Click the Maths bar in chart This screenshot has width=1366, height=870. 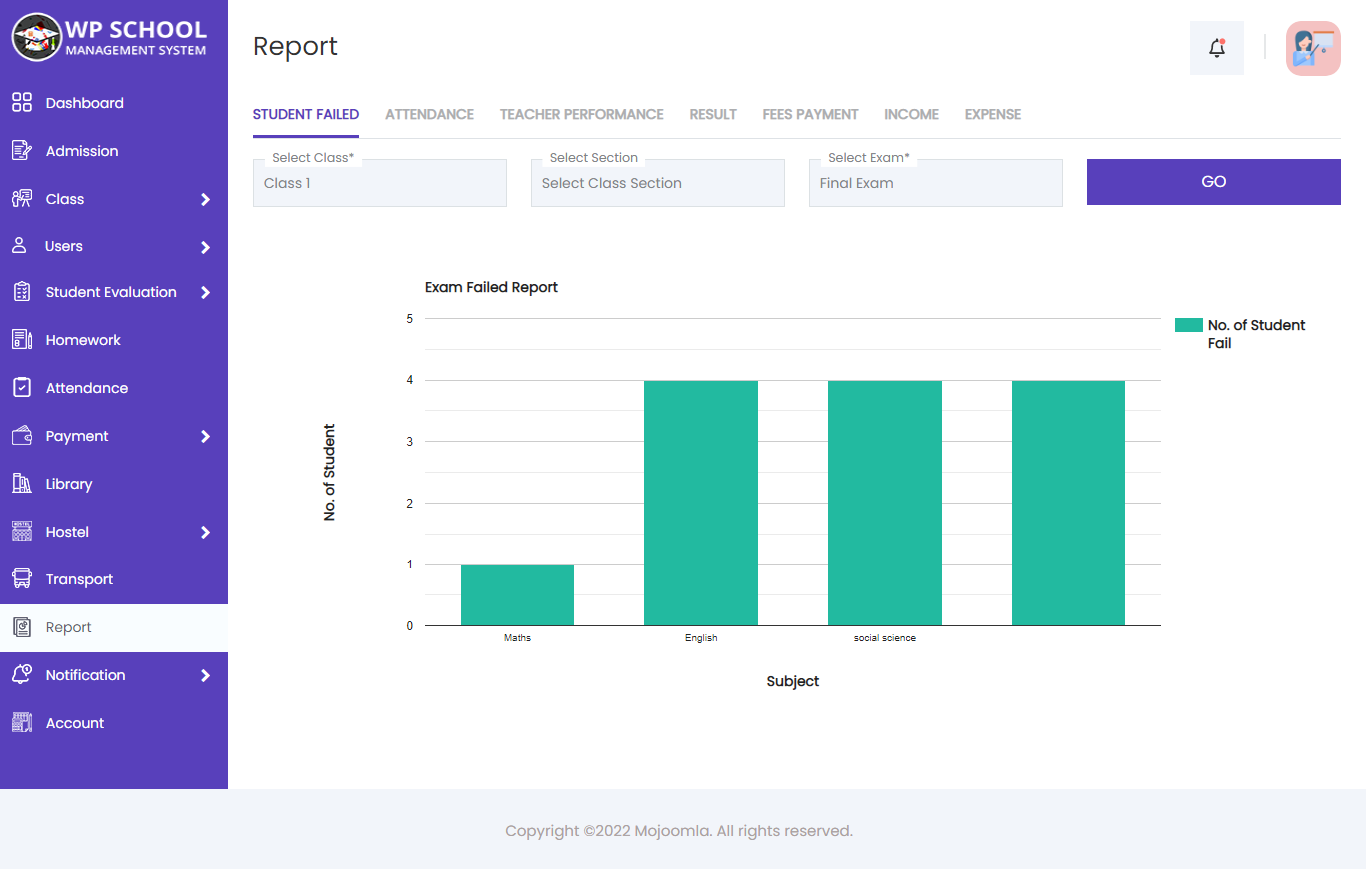[x=517, y=595]
